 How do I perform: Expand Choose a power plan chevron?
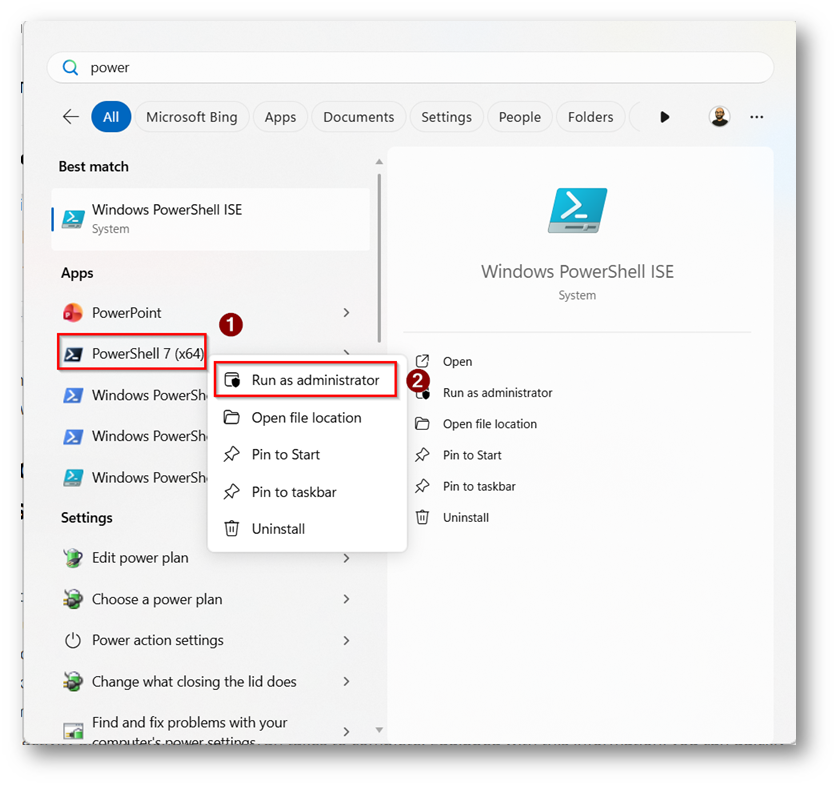click(x=346, y=599)
